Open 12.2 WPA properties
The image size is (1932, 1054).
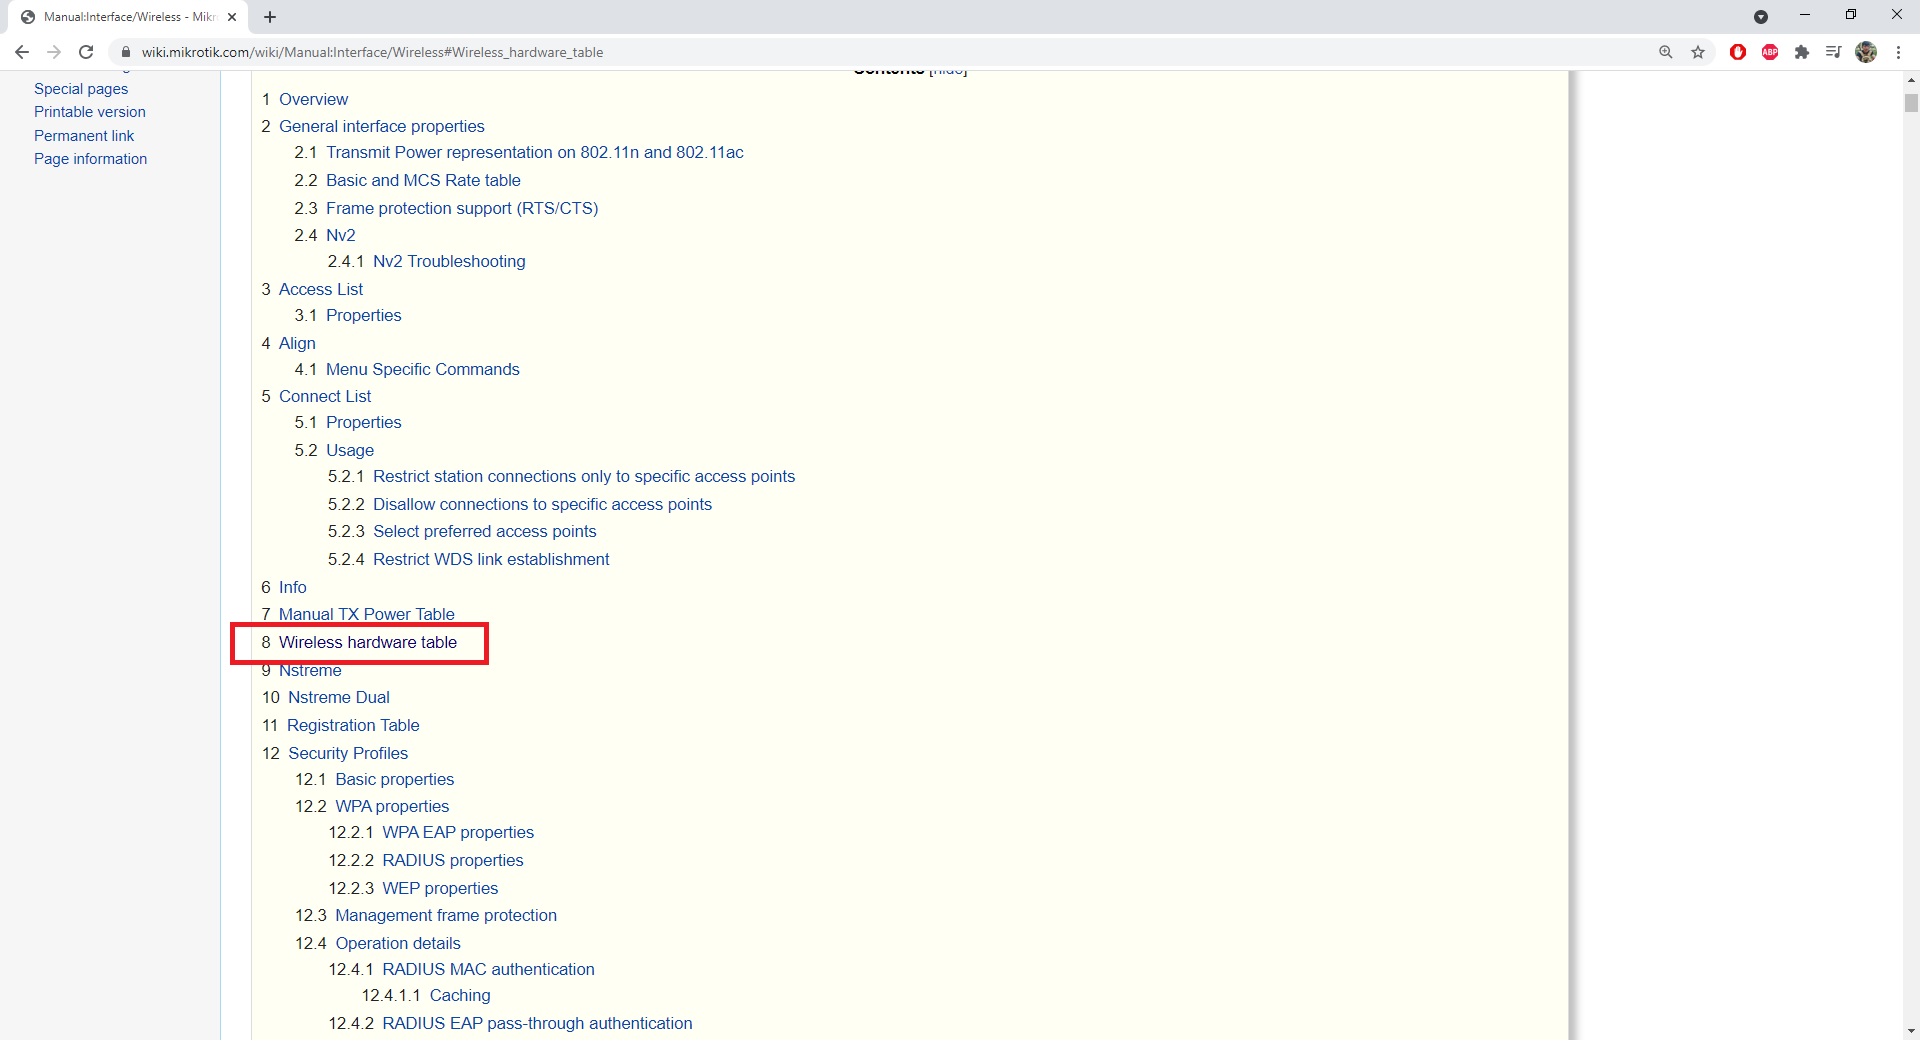point(394,807)
